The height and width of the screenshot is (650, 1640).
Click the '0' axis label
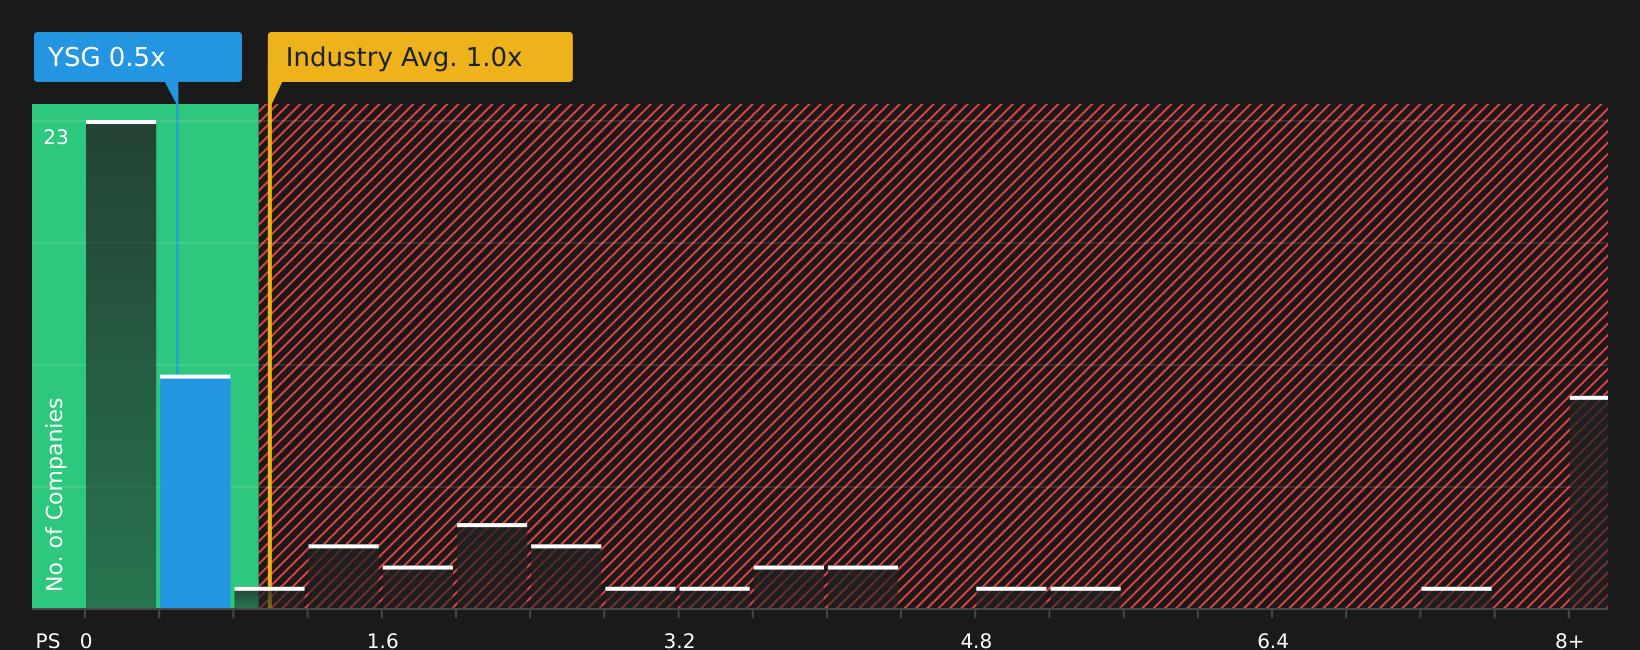(86, 641)
